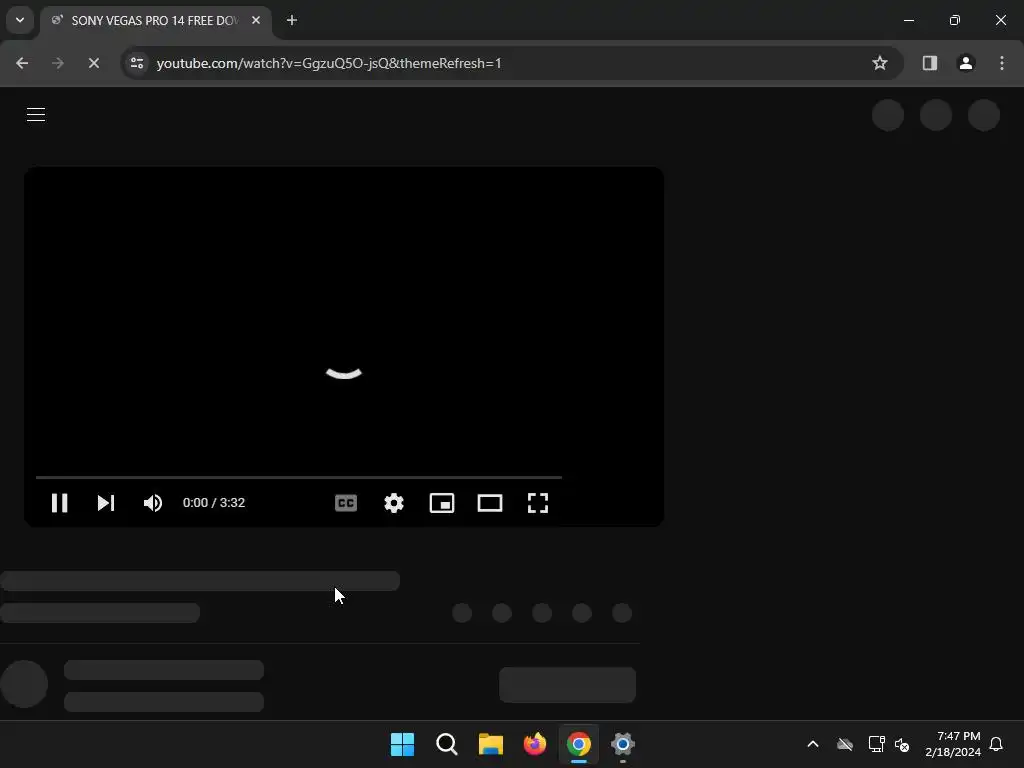Open the clock showing 7:47 PM
This screenshot has width=1024, height=768.
click(953, 744)
